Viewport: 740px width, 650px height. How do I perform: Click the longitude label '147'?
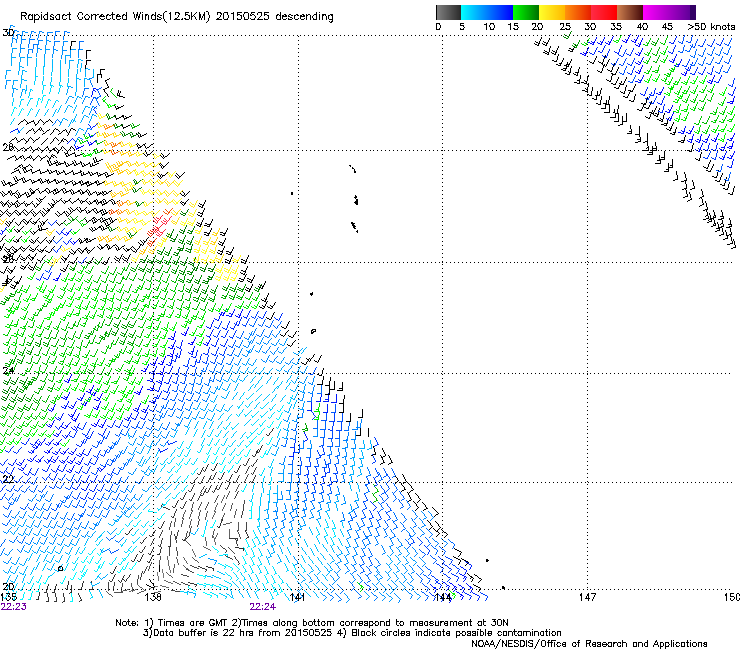587,597
